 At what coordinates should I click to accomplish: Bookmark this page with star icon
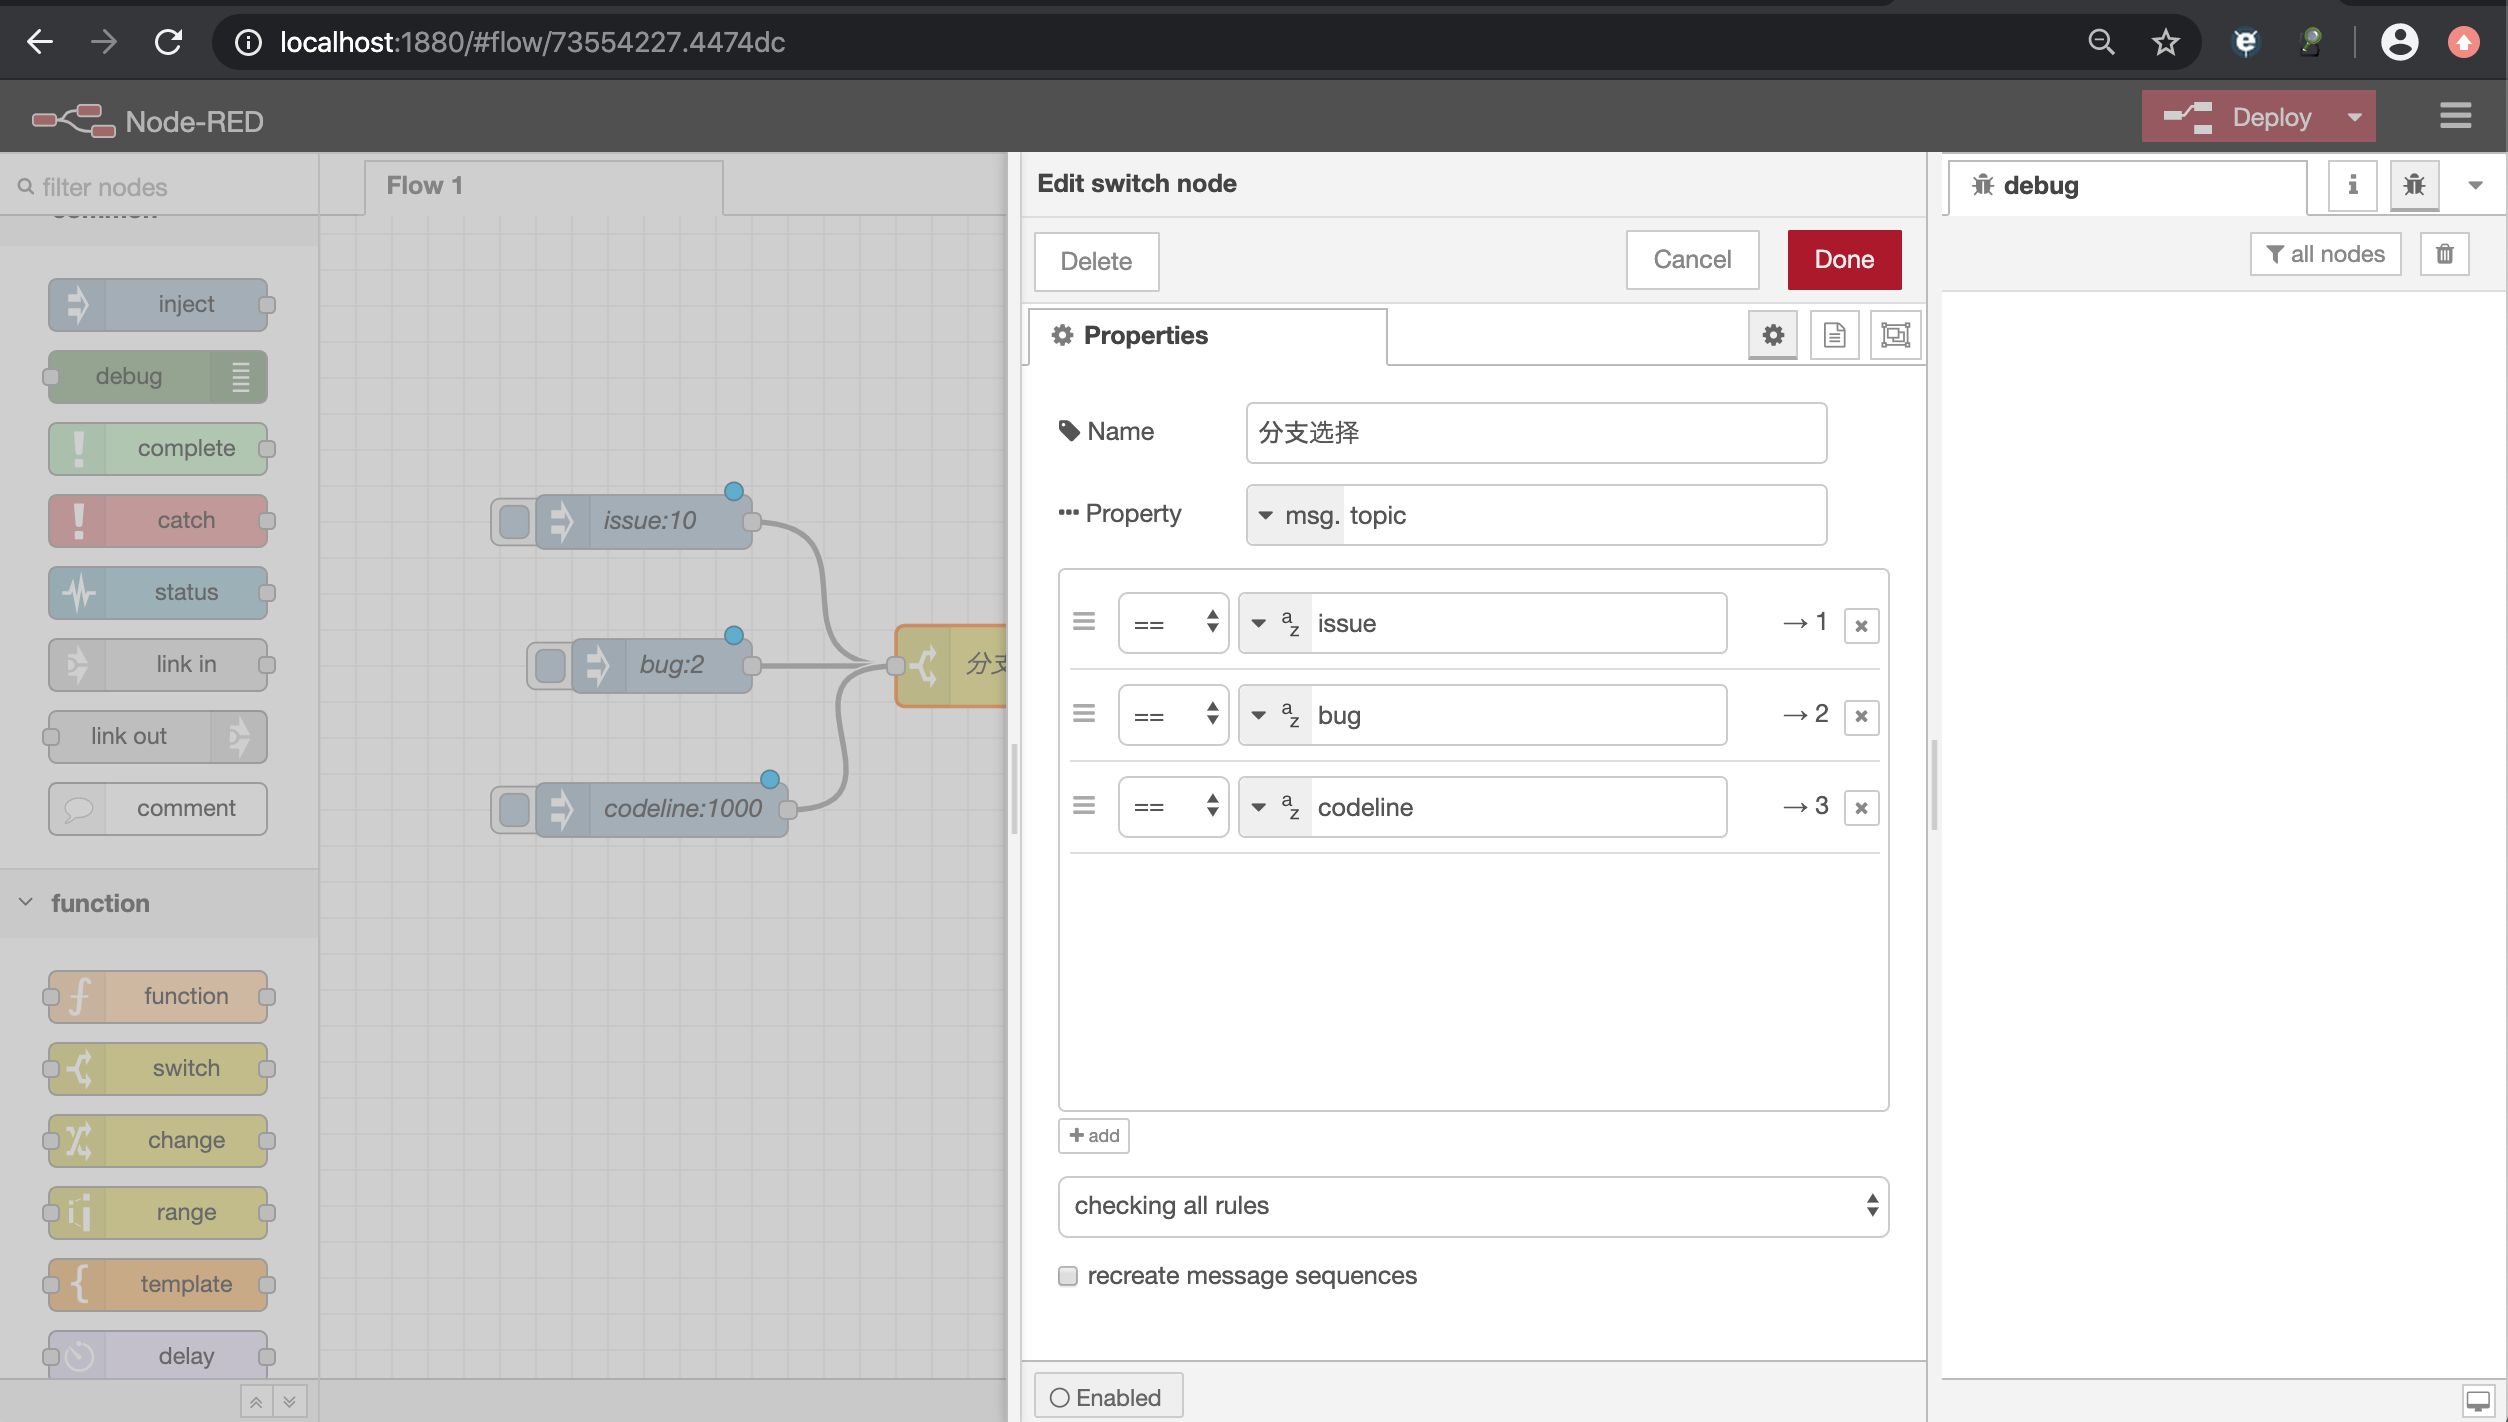click(x=2165, y=42)
